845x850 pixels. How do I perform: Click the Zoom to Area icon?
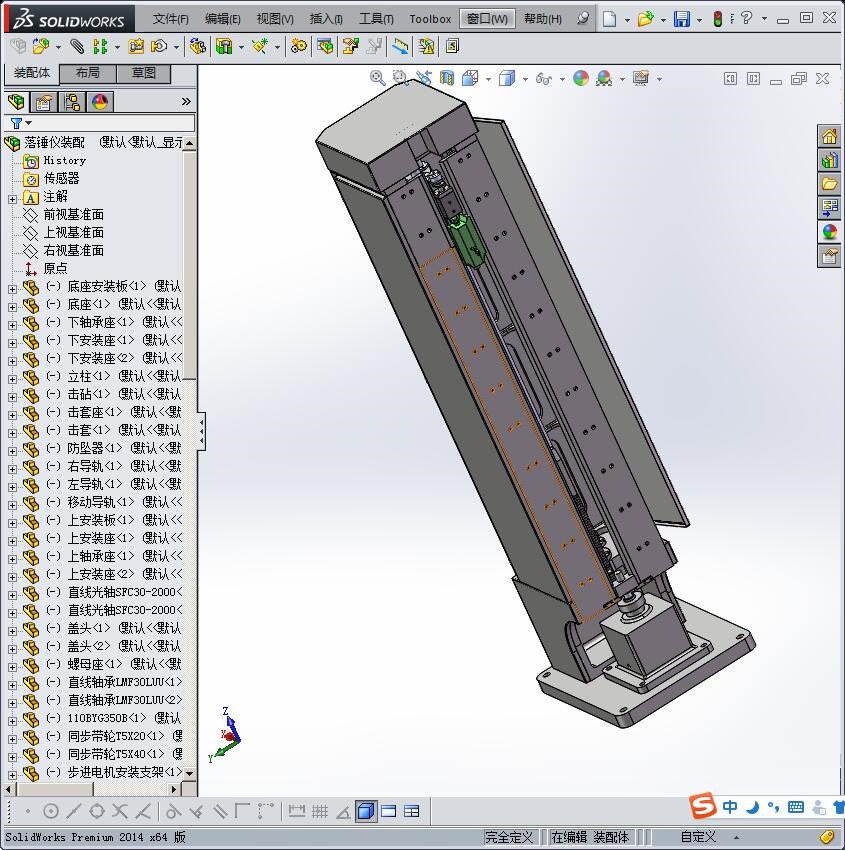pyautogui.click(x=400, y=78)
